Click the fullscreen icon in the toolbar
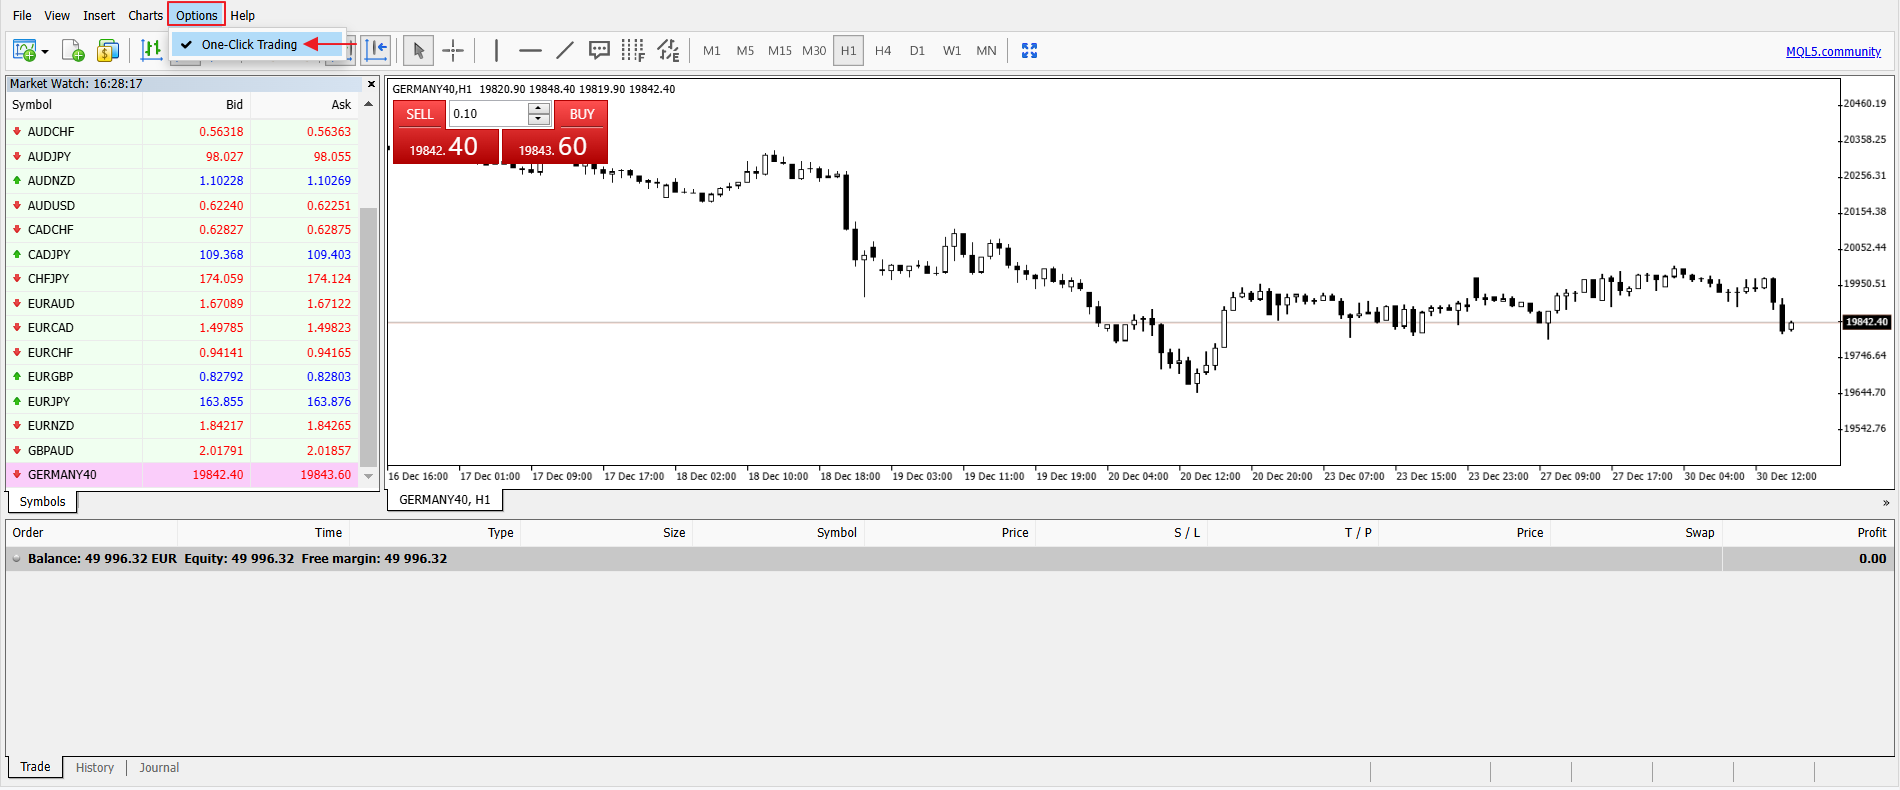The image size is (1900, 790). tap(1029, 50)
